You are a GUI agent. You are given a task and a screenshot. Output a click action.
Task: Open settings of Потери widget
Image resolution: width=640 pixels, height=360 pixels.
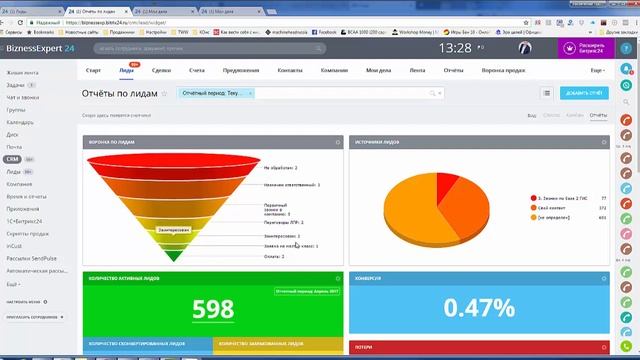(x=604, y=347)
